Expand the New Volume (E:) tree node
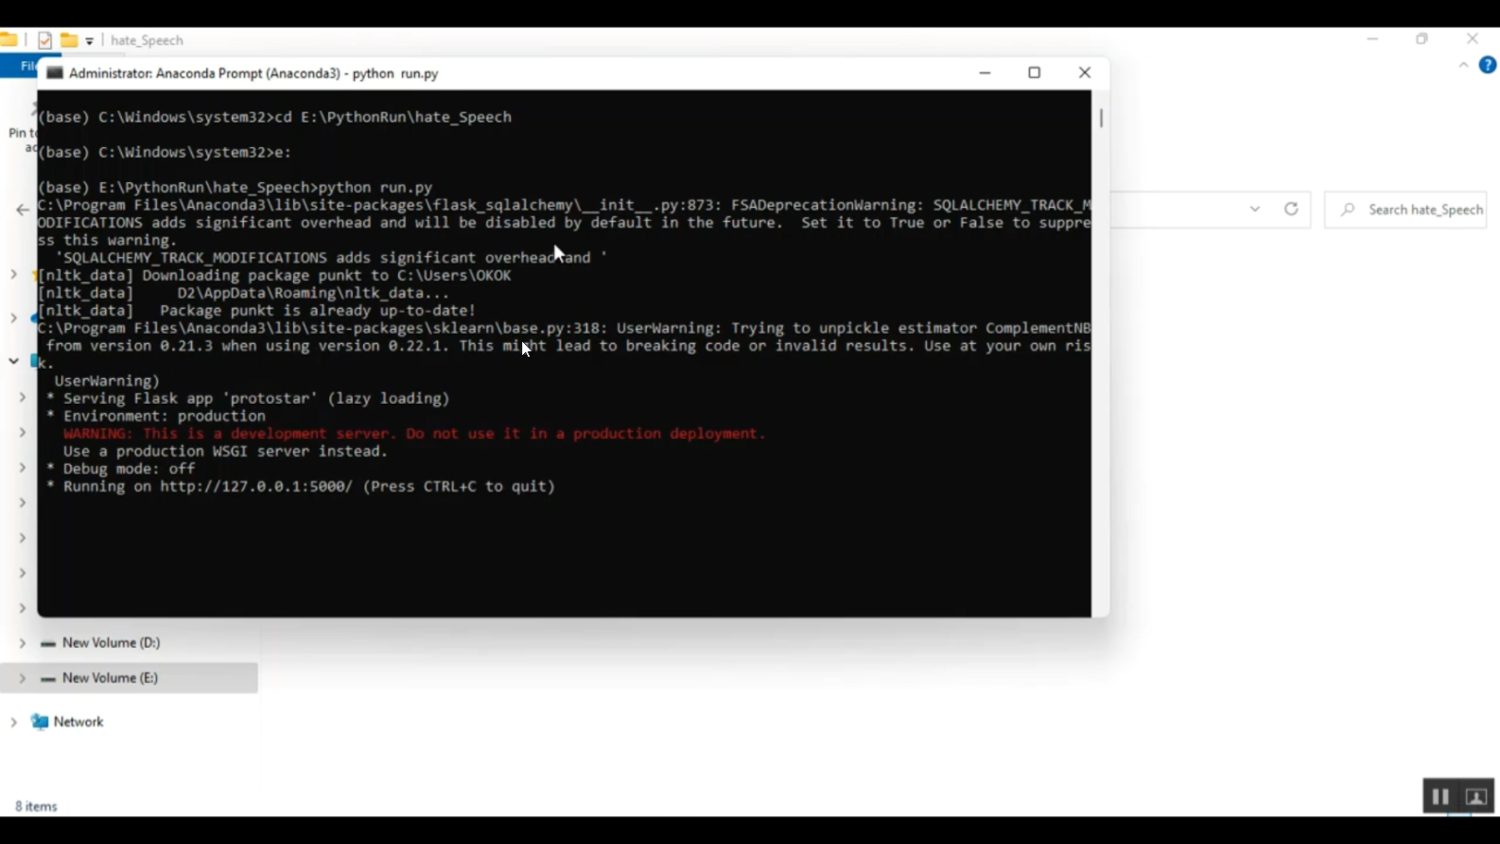 pos(22,678)
